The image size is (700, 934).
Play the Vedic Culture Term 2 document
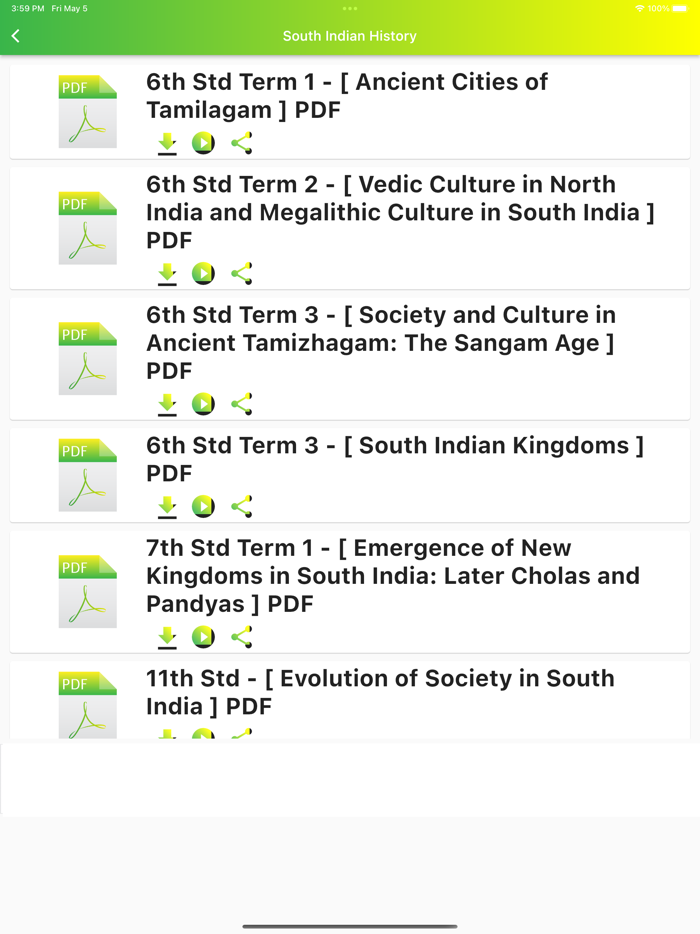(x=203, y=273)
